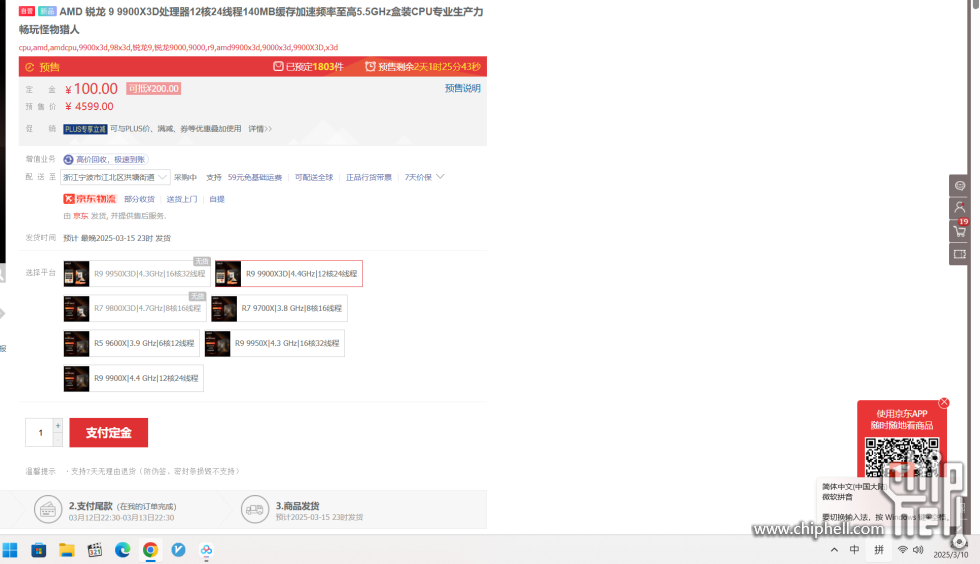Click the 京东物流 logistics logo
The image size is (980, 564).
click(90, 199)
